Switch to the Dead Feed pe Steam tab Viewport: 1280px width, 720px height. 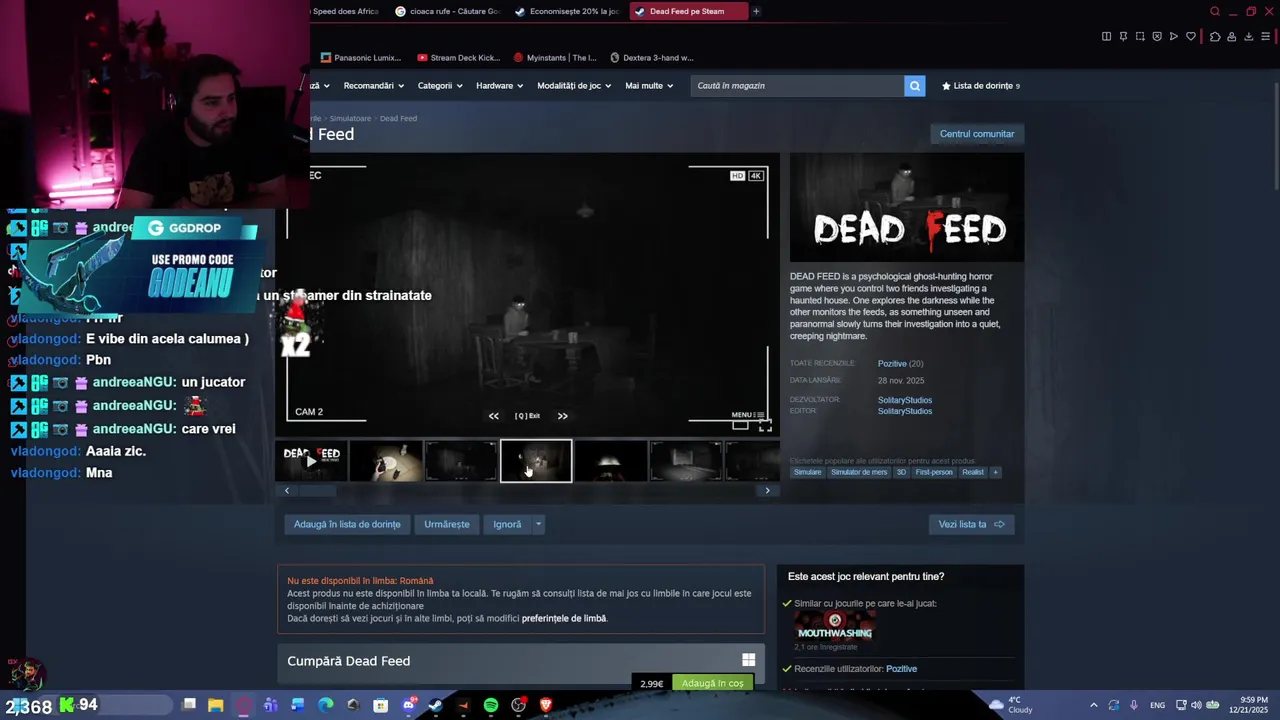[x=687, y=12]
